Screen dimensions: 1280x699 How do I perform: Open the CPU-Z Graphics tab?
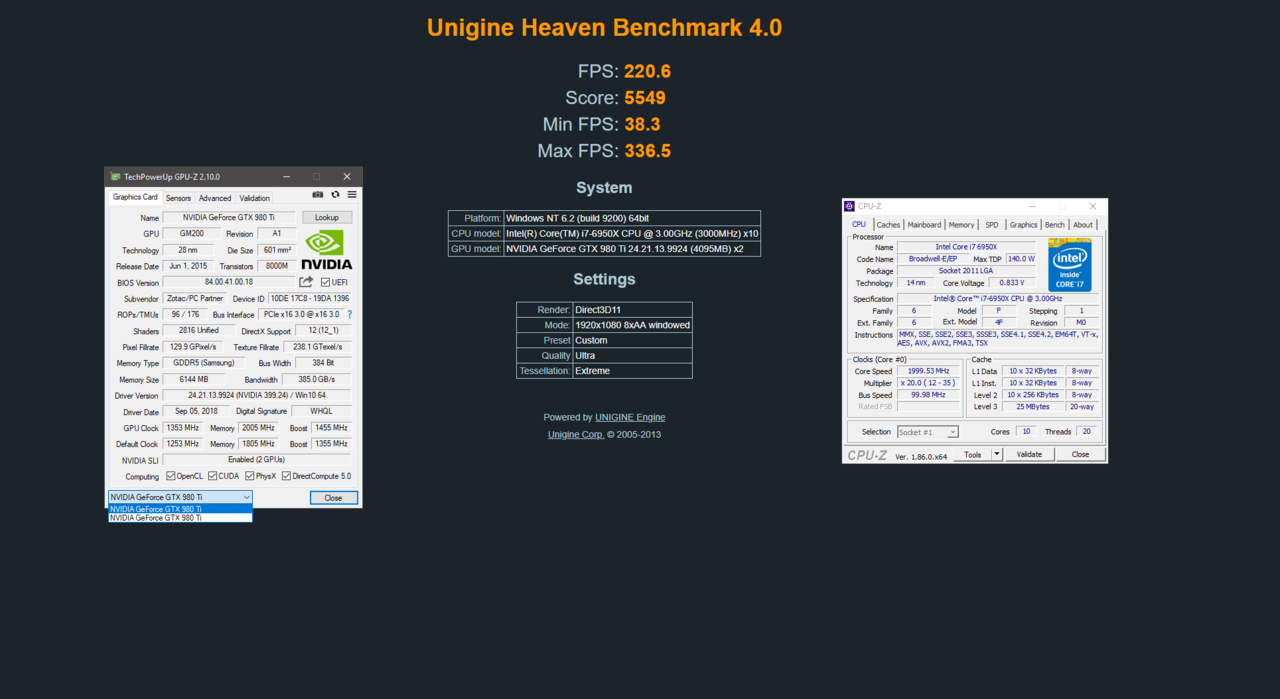click(x=1023, y=225)
